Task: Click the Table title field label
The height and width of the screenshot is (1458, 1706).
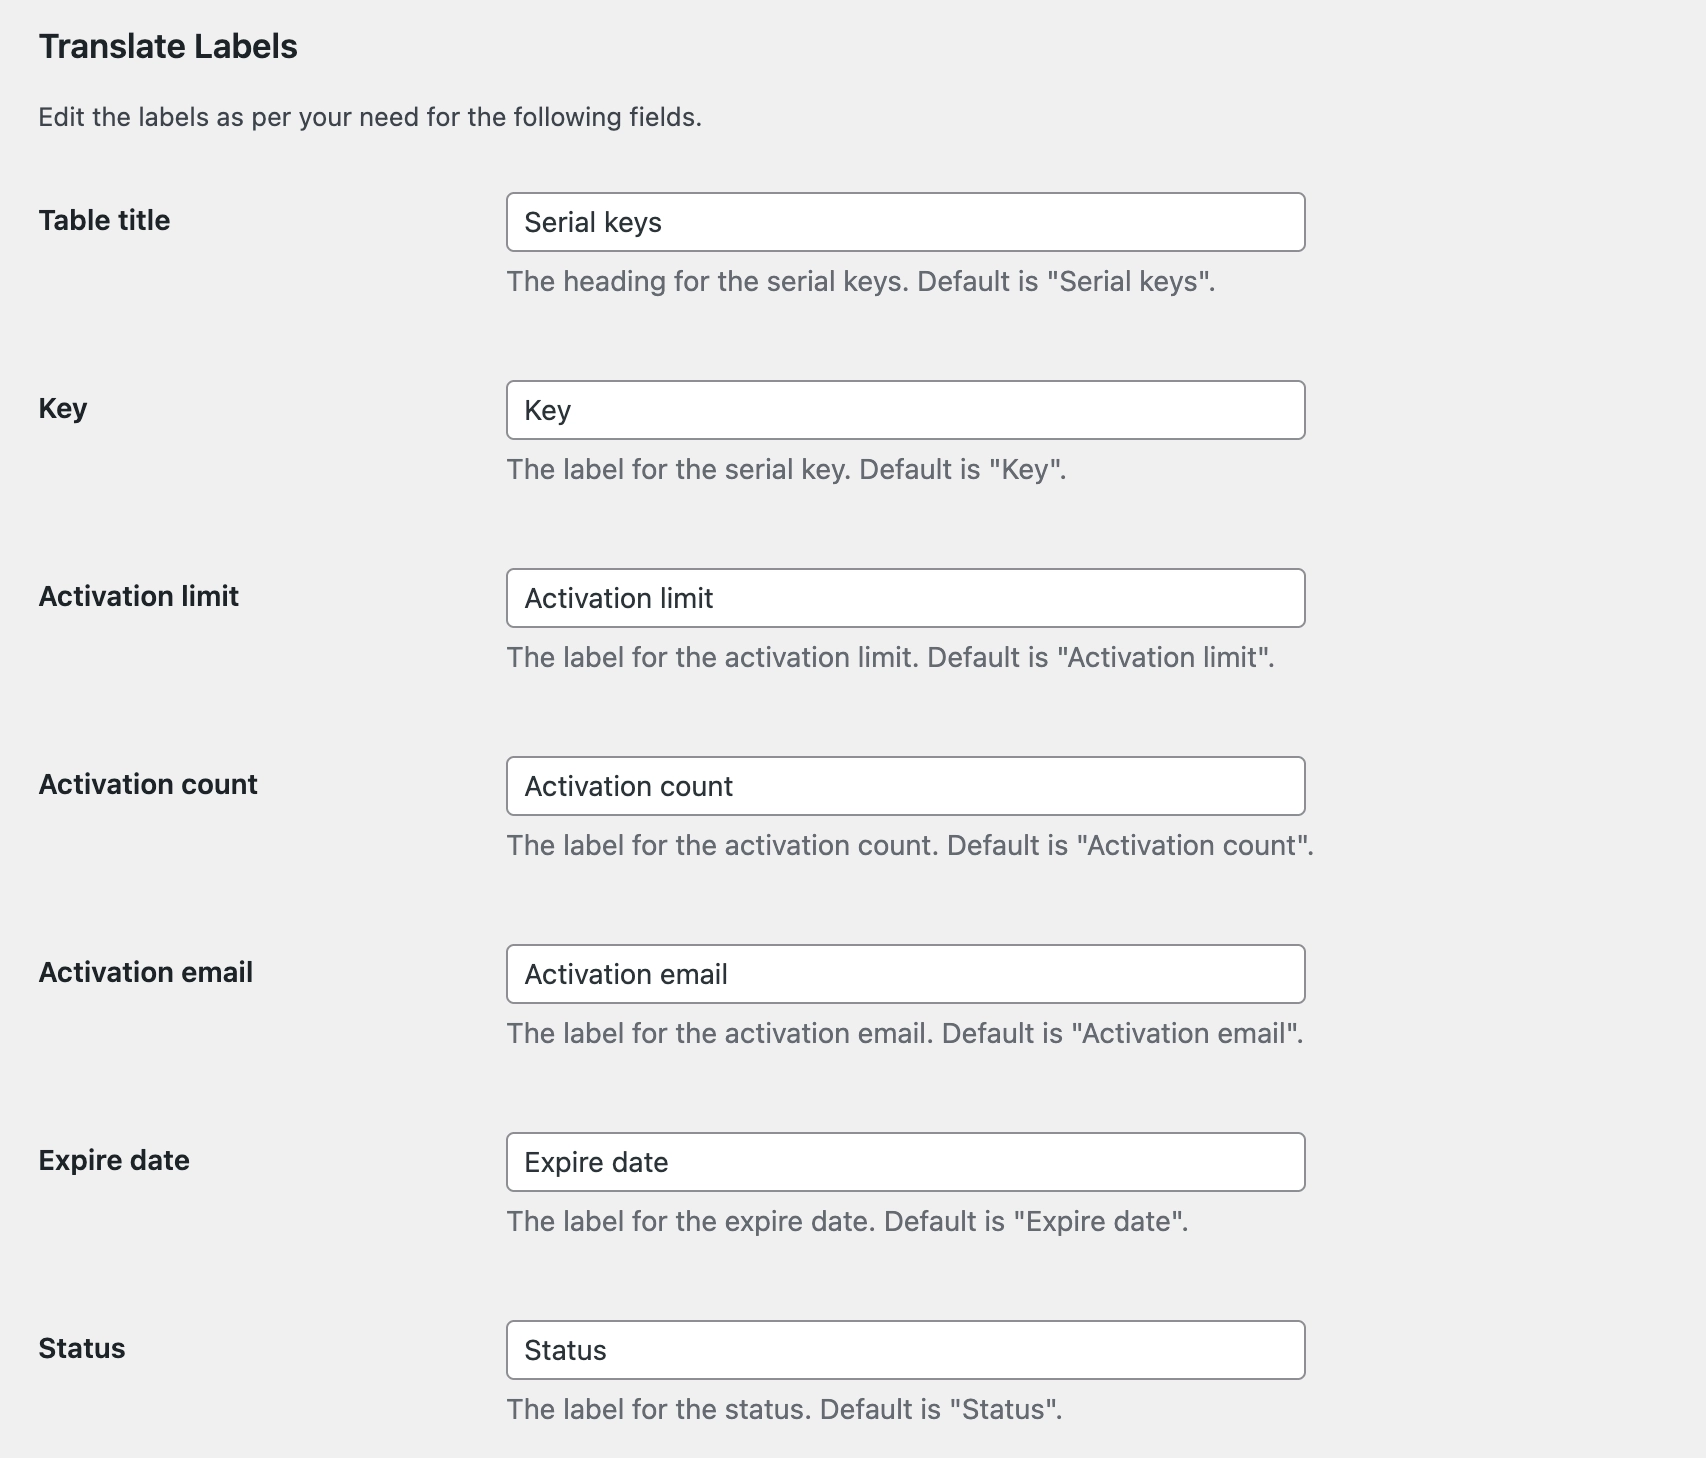Action: 103,220
